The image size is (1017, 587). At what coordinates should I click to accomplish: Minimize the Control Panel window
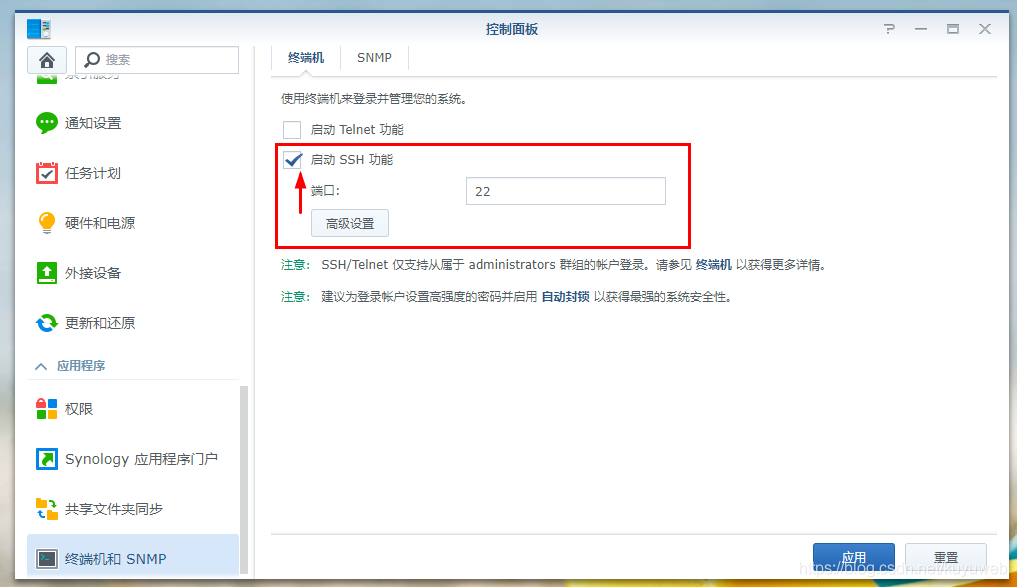(921, 29)
